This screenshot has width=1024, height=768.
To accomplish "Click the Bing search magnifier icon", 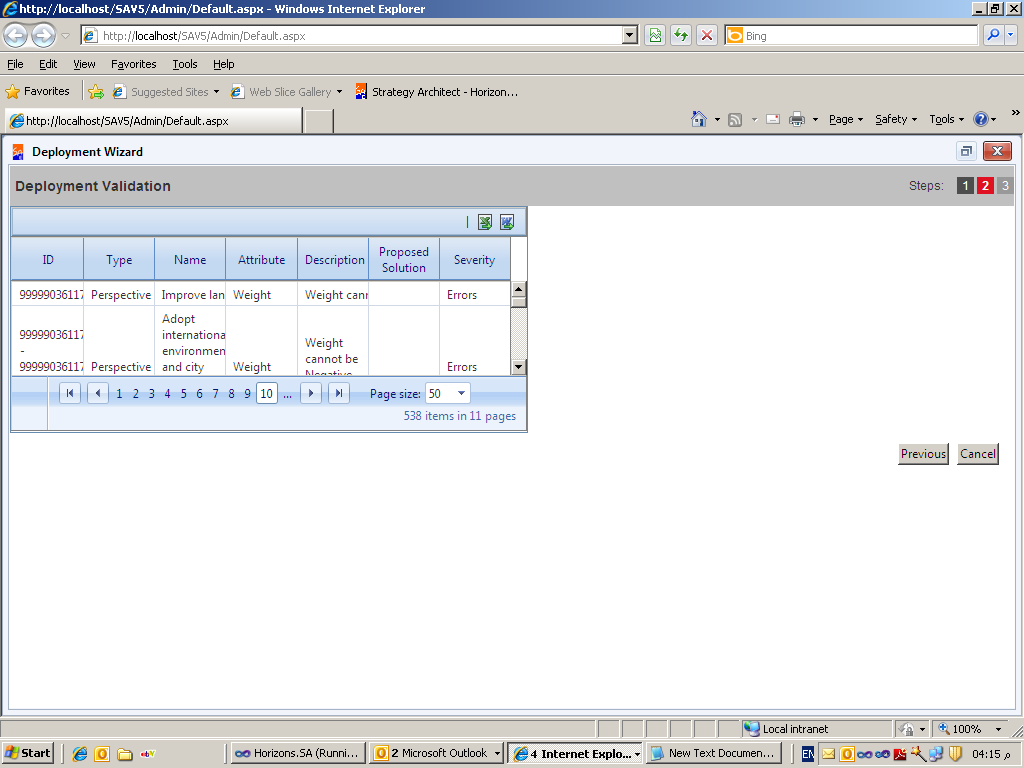I will click(993, 35).
